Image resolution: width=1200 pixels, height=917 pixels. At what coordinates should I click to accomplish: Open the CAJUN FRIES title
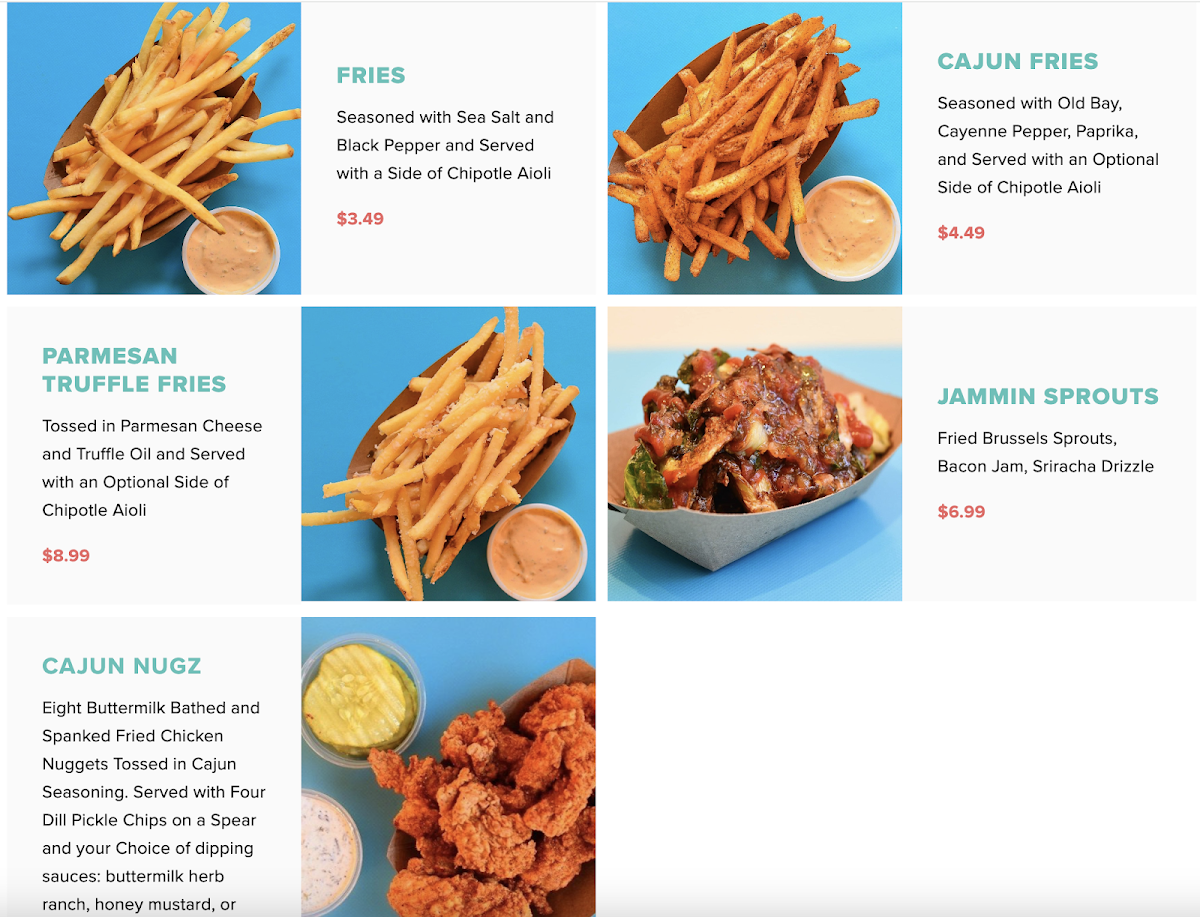tap(1018, 62)
